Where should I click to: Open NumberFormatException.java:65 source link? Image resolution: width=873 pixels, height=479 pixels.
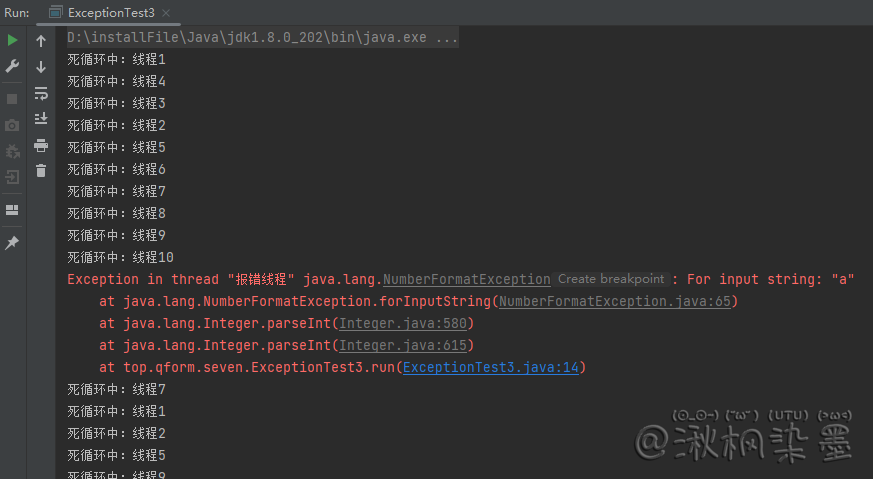[x=615, y=302]
